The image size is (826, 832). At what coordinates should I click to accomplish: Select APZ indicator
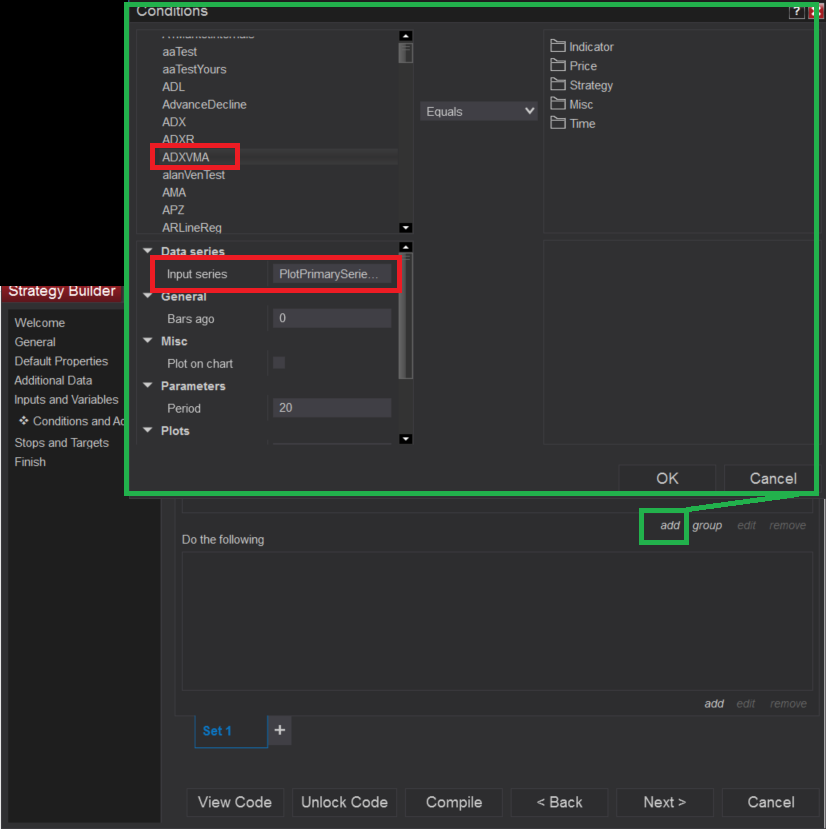point(173,210)
